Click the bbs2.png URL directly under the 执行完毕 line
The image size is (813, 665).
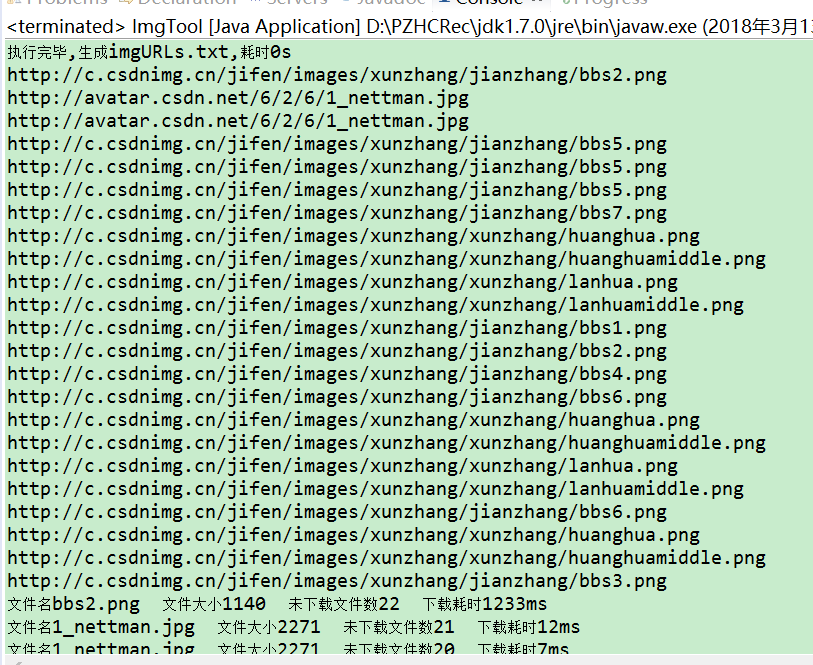click(337, 76)
